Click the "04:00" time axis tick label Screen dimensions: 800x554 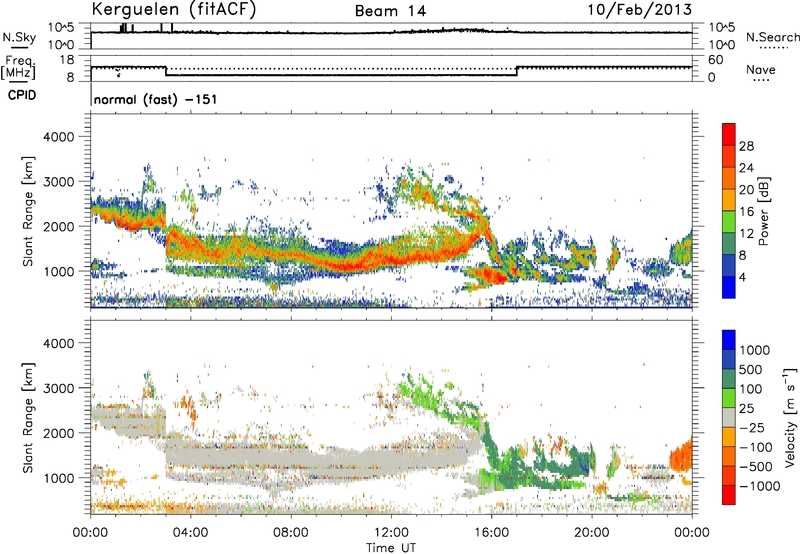(x=190, y=532)
